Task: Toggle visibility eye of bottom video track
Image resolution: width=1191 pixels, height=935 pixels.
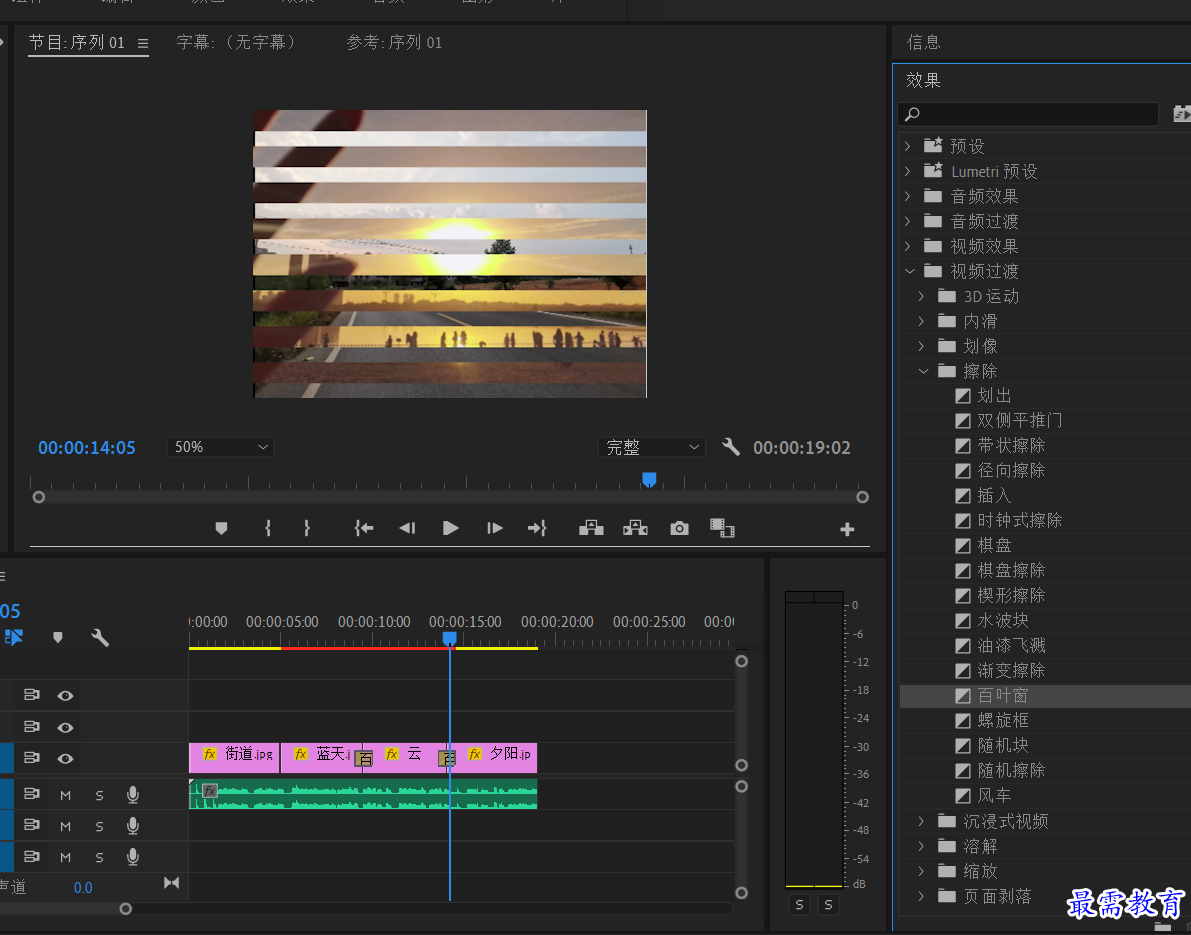Action: (65, 759)
